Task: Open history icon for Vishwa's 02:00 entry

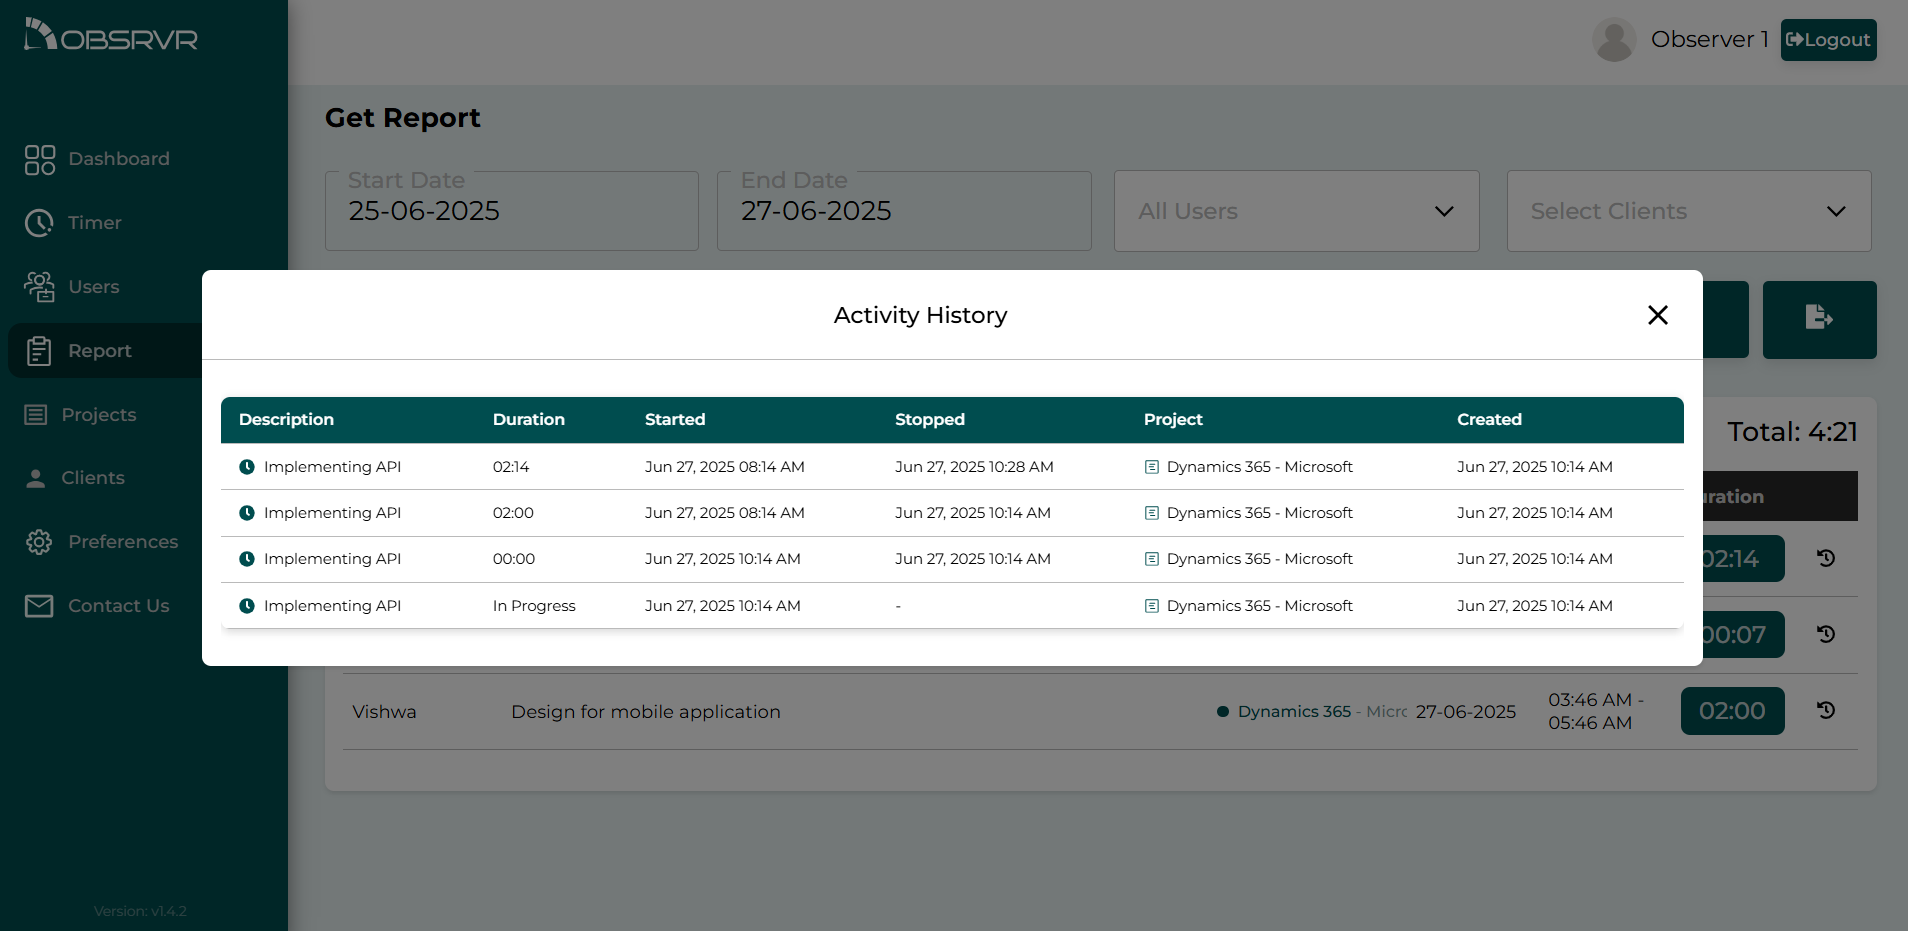Action: [x=1825, y=710]
